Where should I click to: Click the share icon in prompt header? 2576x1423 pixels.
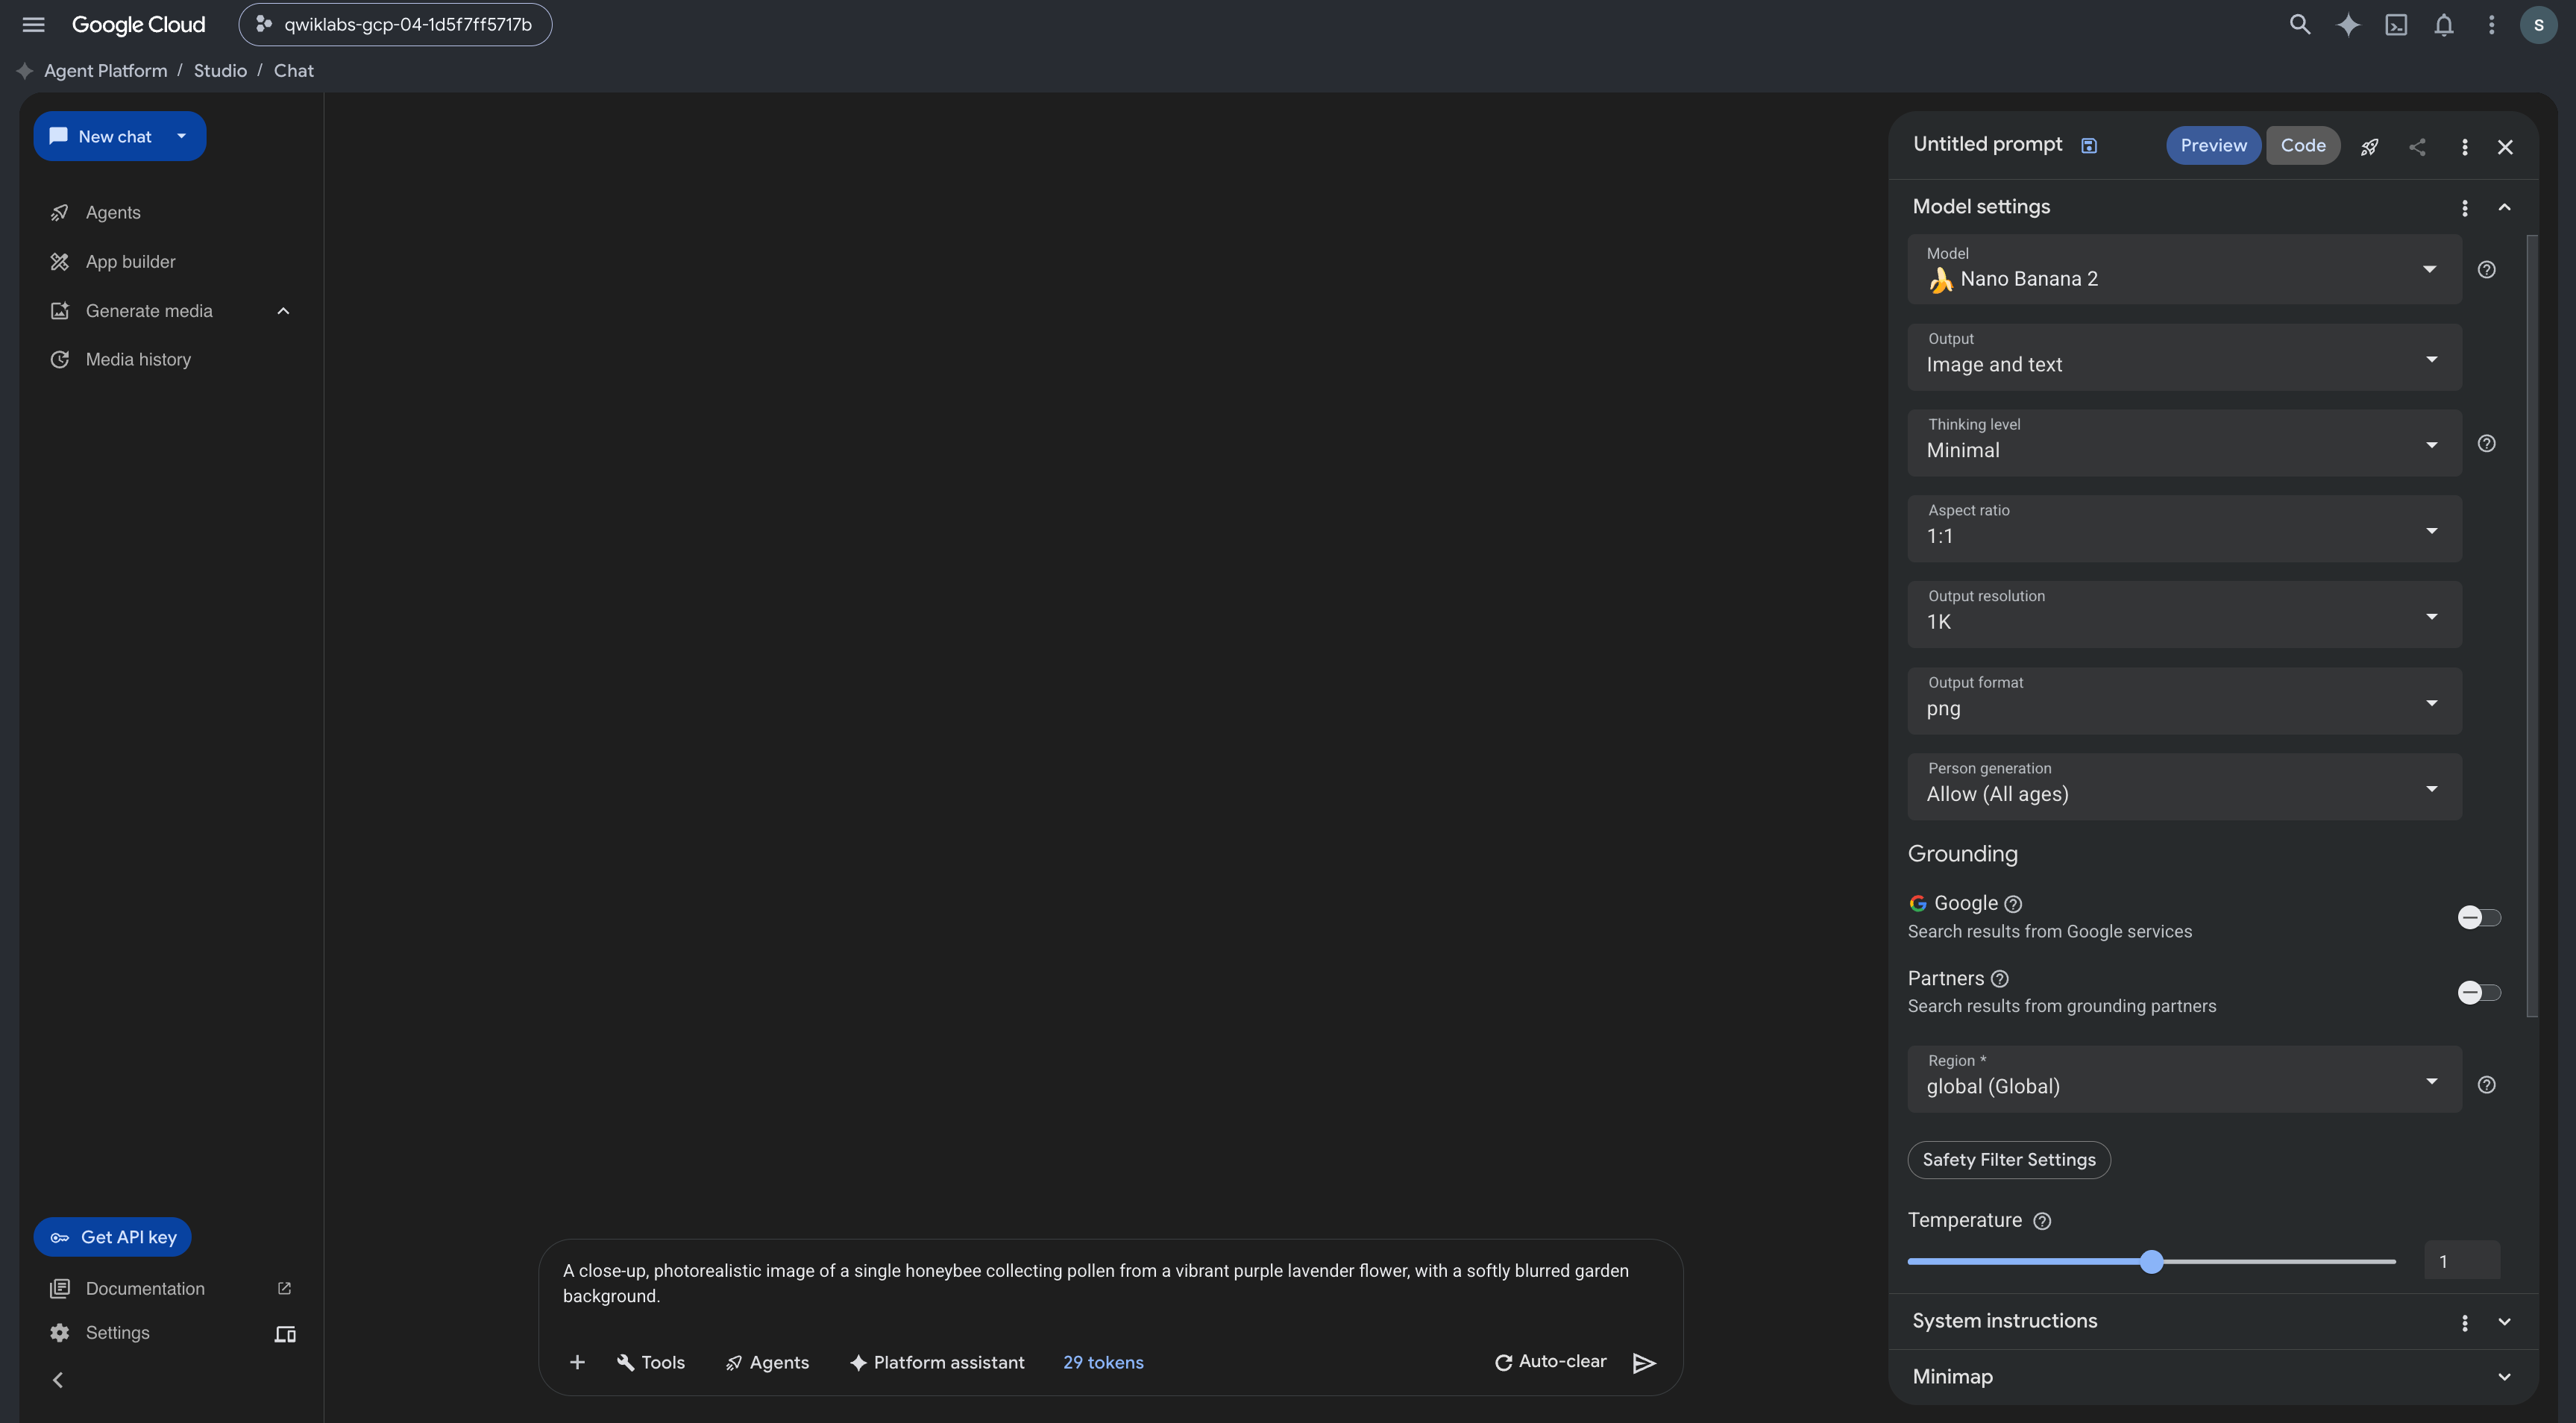(2417, 147)
